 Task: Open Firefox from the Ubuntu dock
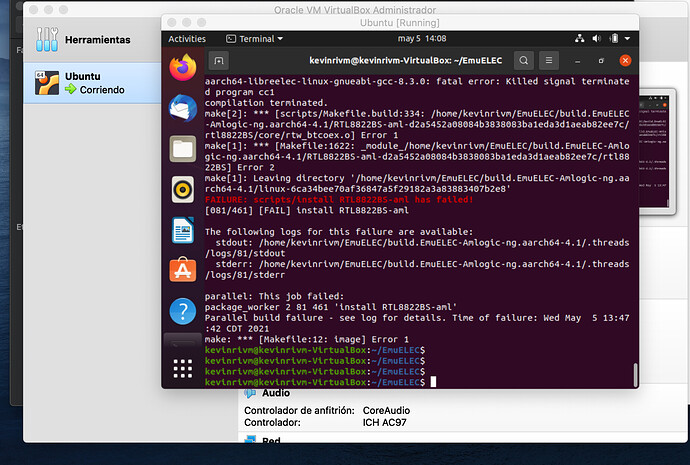tap(183, 68)
